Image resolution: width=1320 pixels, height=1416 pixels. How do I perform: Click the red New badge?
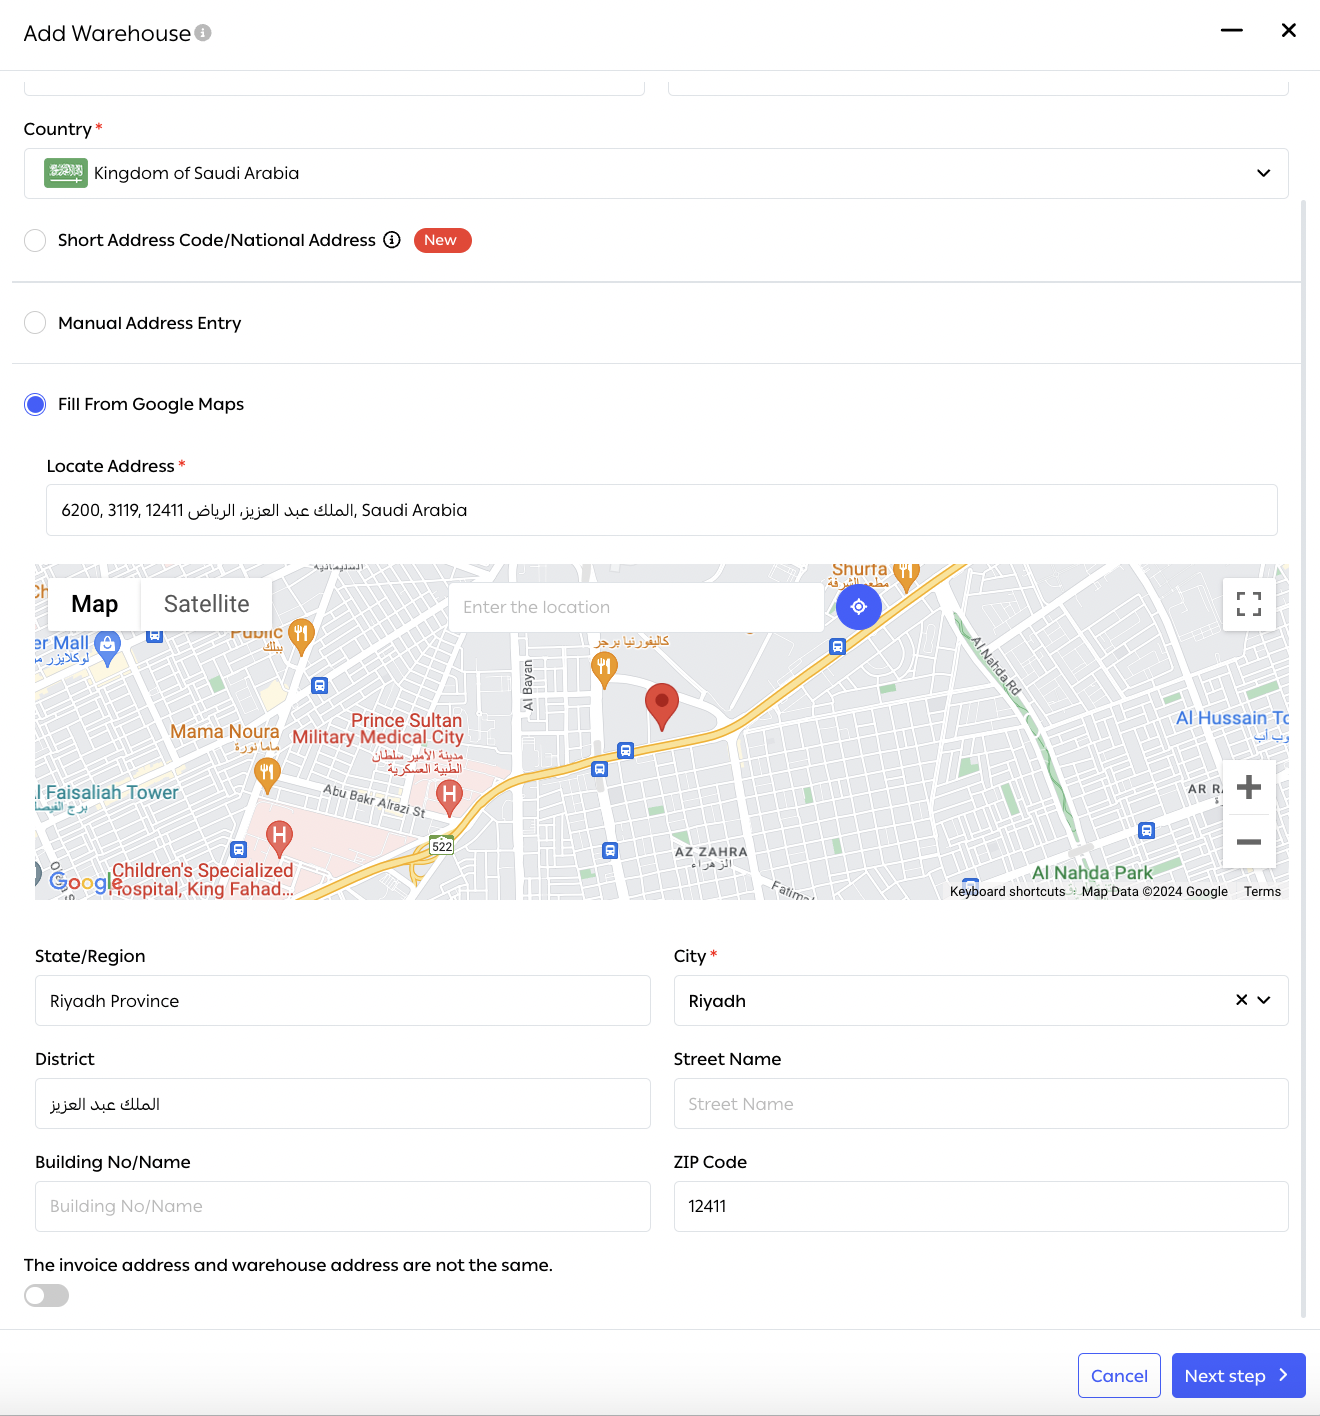pos(442,240)
